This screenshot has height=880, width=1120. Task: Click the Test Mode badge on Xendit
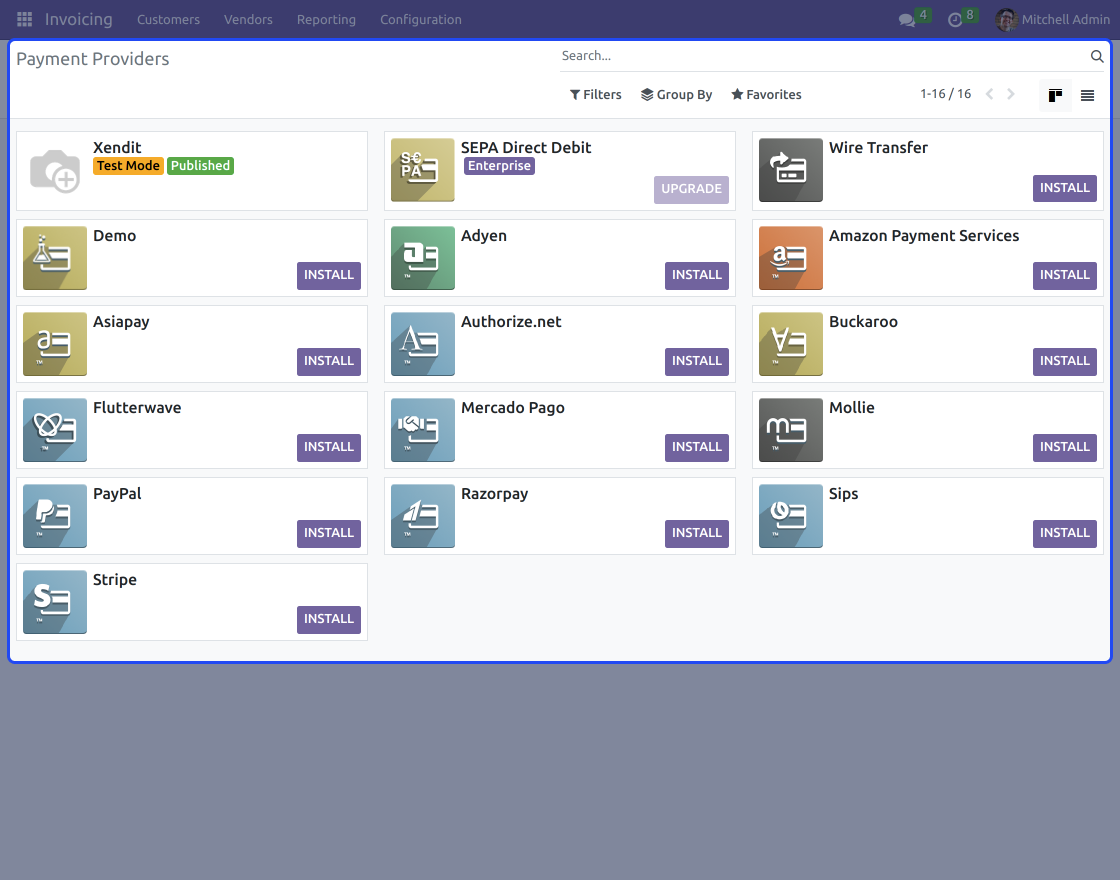click(x=129, y=166)
